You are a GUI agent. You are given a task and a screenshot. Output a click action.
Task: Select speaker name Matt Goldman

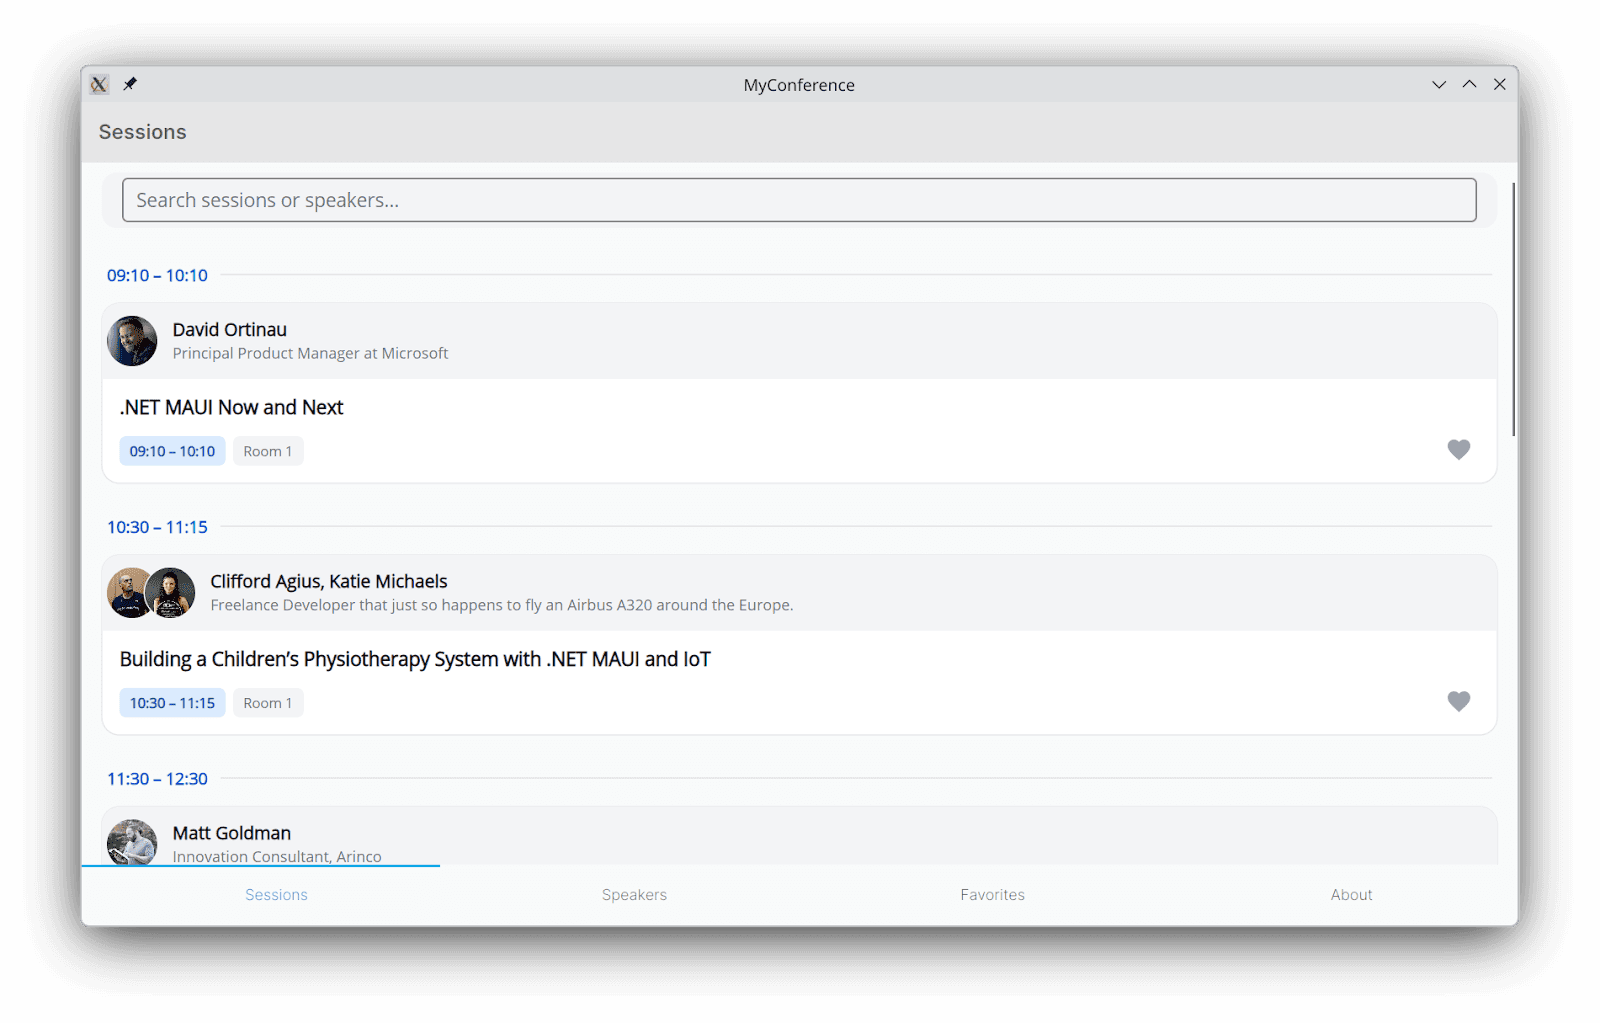pyautogui.click(x=231, y=833)
